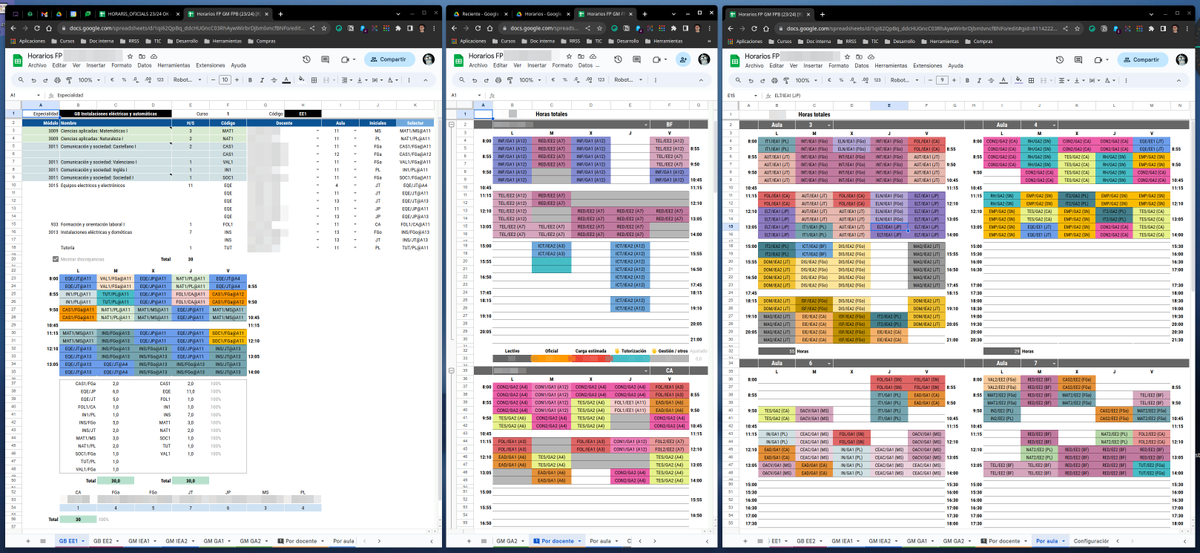This screenshot has height=553, width=1200.
Task: Open font Robot... dropdown in left window
Action: click(187, 80)
